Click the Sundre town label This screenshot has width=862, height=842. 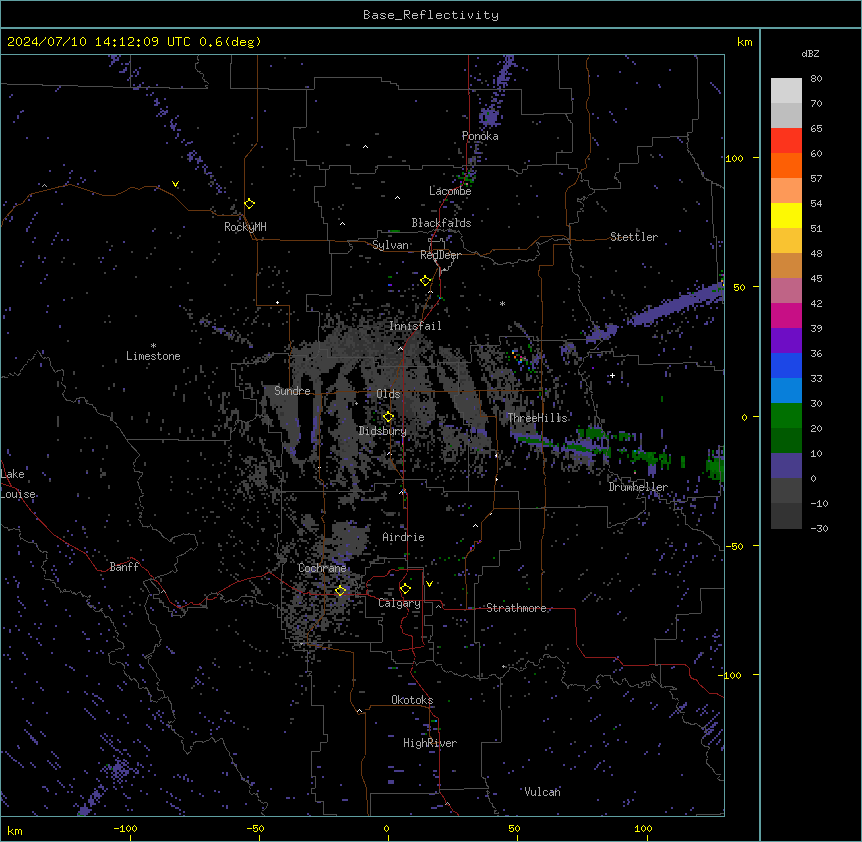tap(292, 391)
